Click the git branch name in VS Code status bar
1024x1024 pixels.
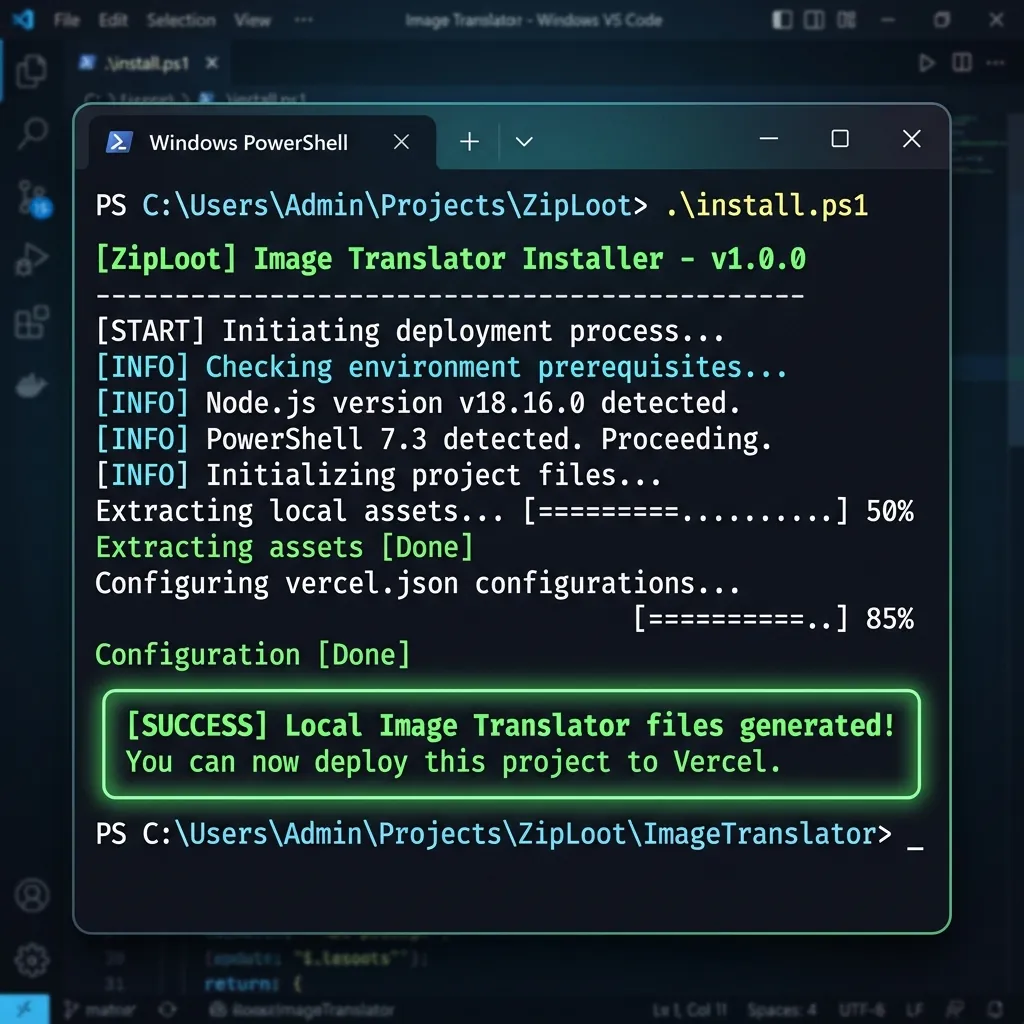(x=101, y=1010)
